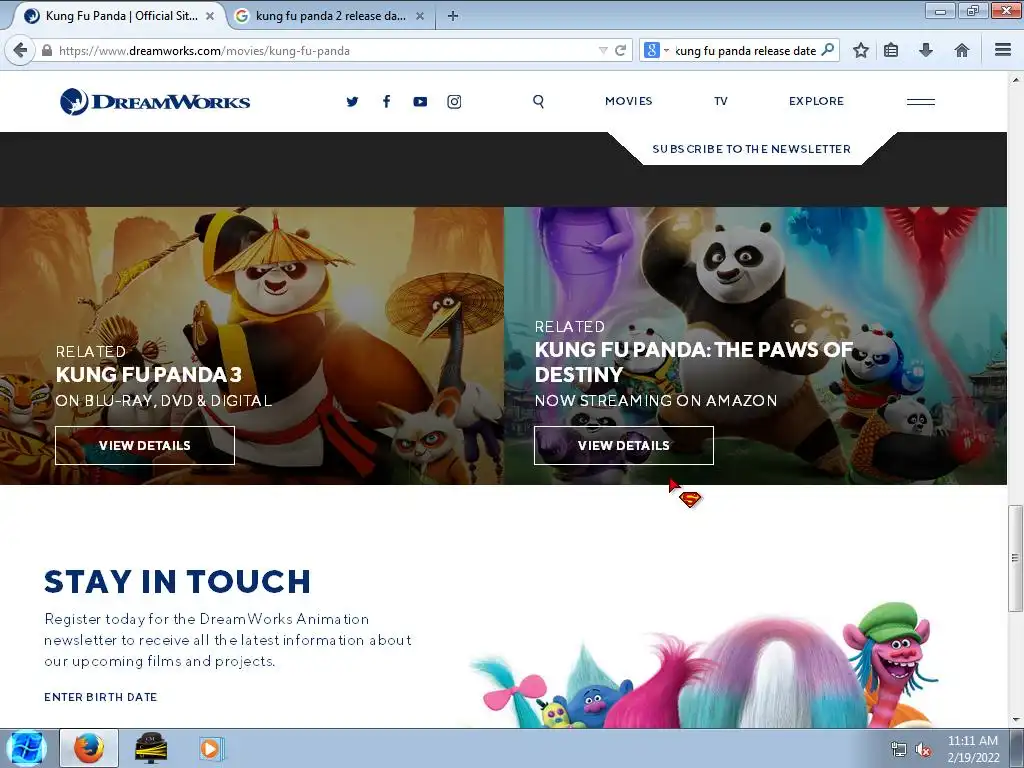Click the KUNG FU PANDA 3 title
Image resolution: width=1024 pixels, height=768 pixels.
coord(149,374)
